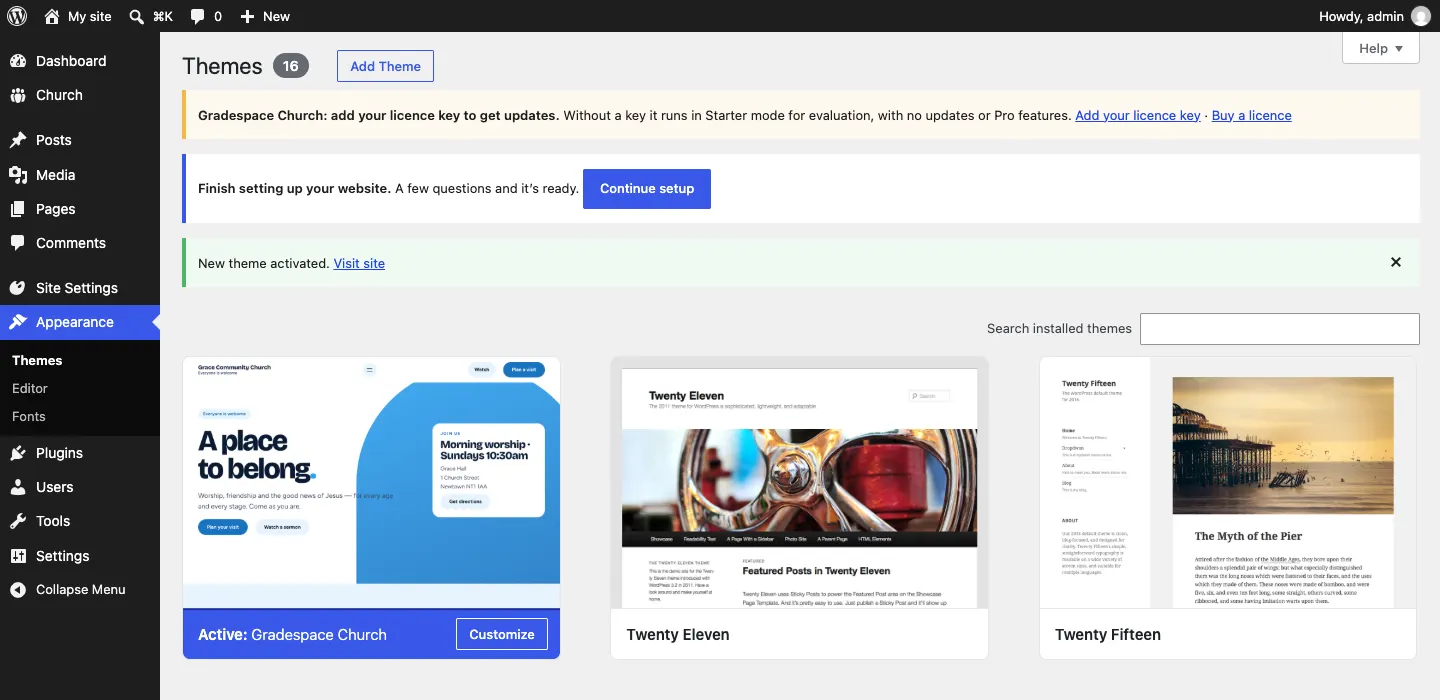The width and height of the screenshot is (1440, 700).
Task: Click the home icon beside My site
Action: (x=52, y=16)
